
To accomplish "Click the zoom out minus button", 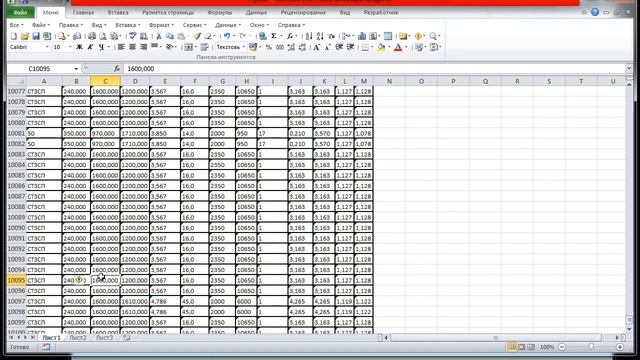I will pyautogui.click(x=562, y=347).
